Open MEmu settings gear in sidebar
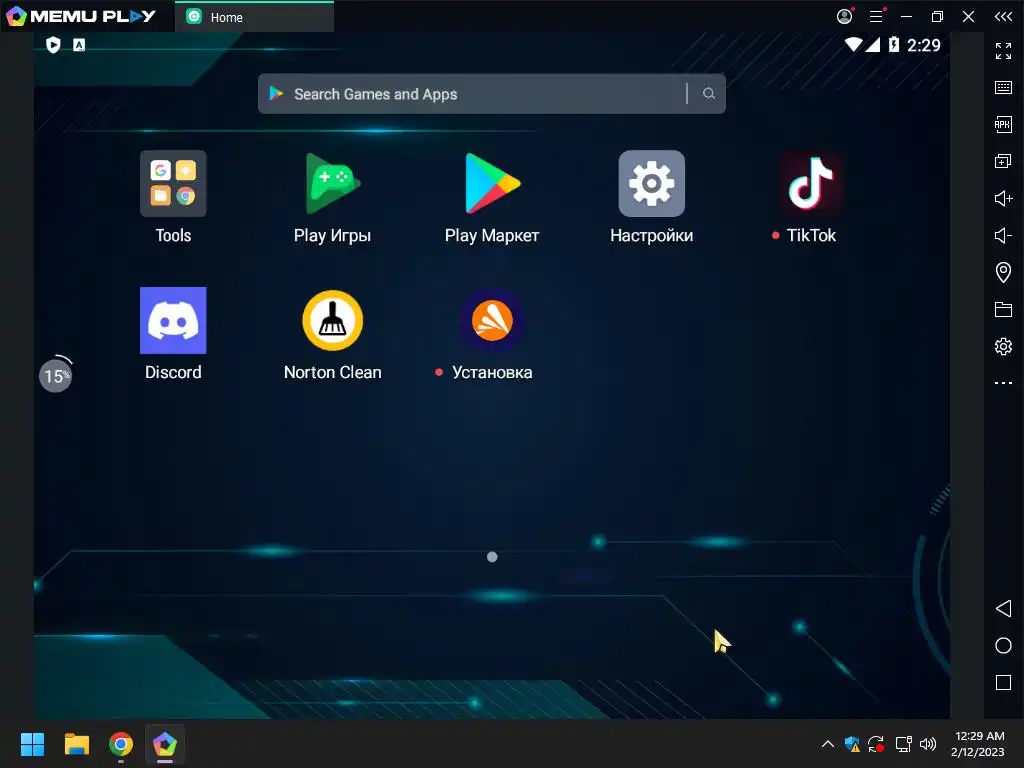The height and width of the screenshot is (768, 1024). pos(1003,346)
